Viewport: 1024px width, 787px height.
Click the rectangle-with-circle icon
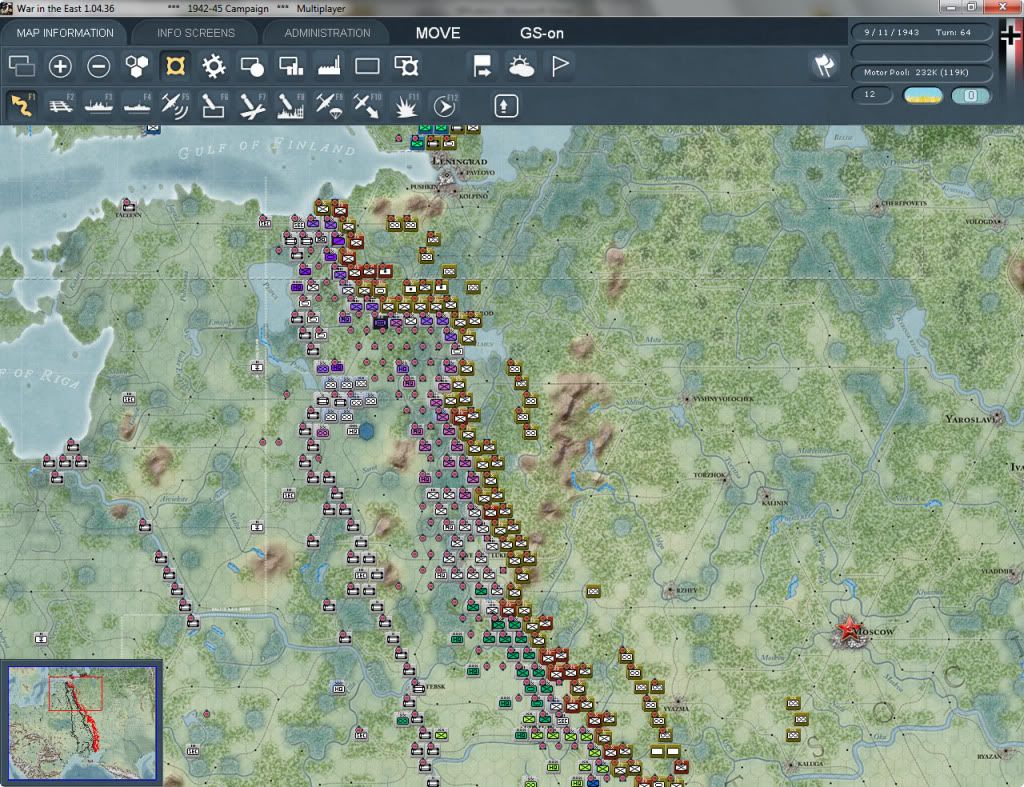point(252,66)
